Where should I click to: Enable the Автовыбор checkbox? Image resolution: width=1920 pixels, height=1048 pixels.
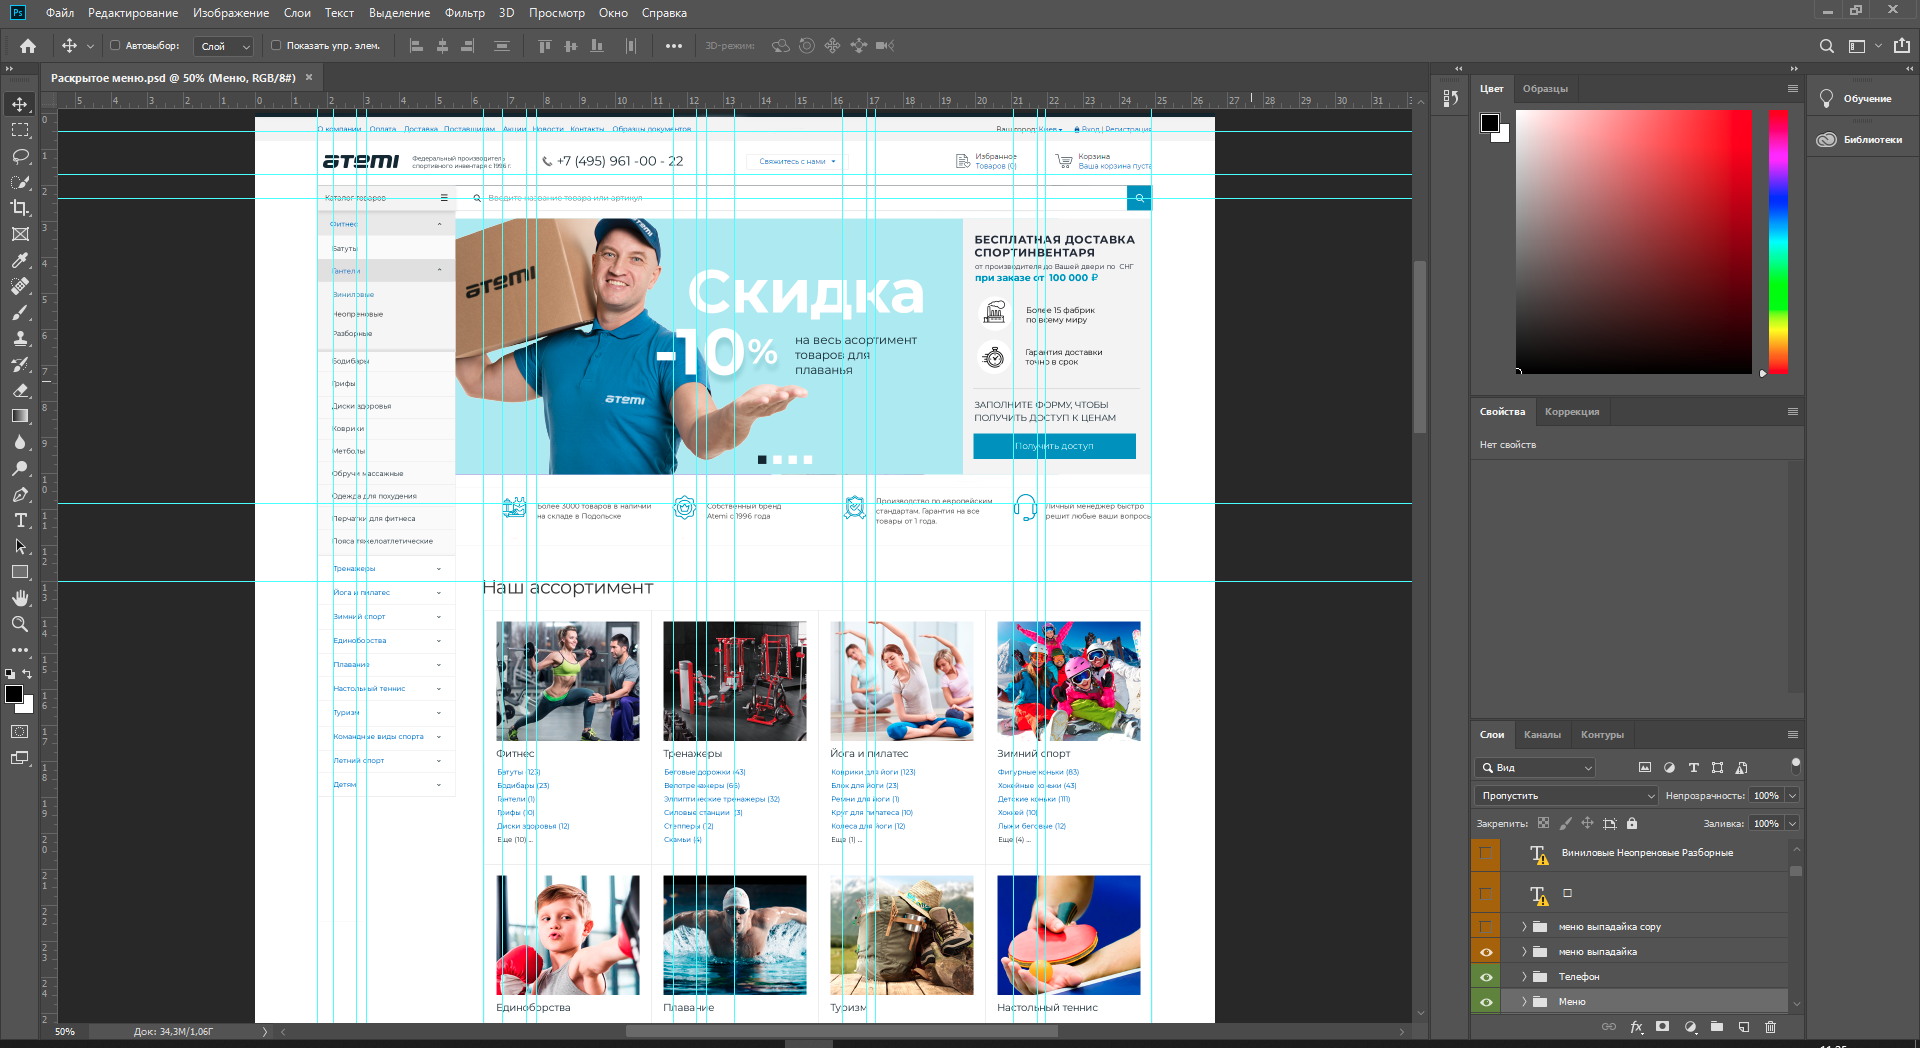[115, 45]
